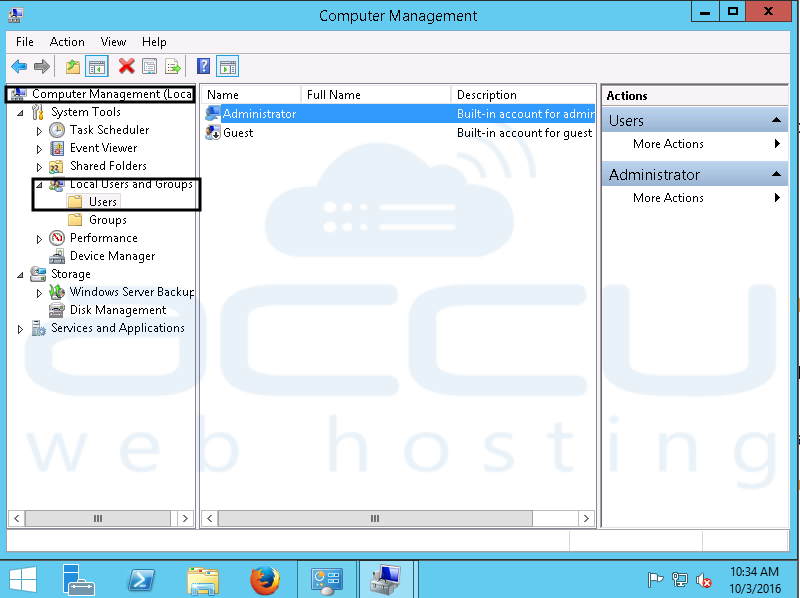This screenshot has height=598, width=800.
Task: Click the Back arrow toolbar icon
Action: point(19,66)
